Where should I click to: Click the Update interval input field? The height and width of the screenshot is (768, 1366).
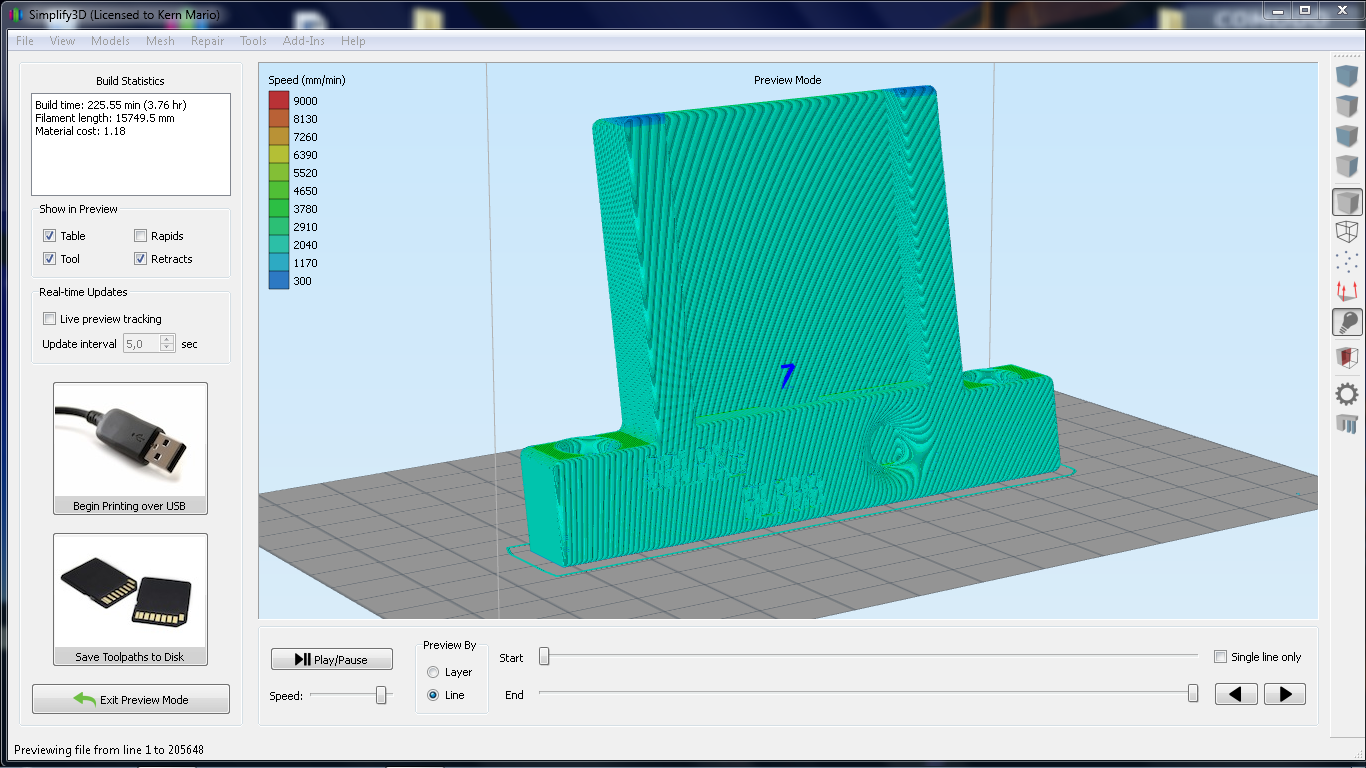pyautogui.click(x=141, y=344)
